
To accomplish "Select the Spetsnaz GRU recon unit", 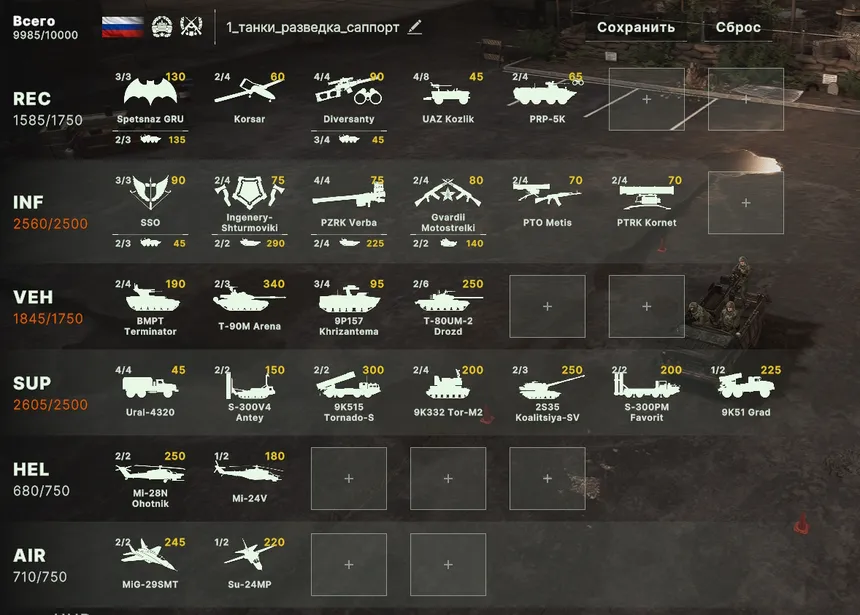I will click(x=150, y=98).
